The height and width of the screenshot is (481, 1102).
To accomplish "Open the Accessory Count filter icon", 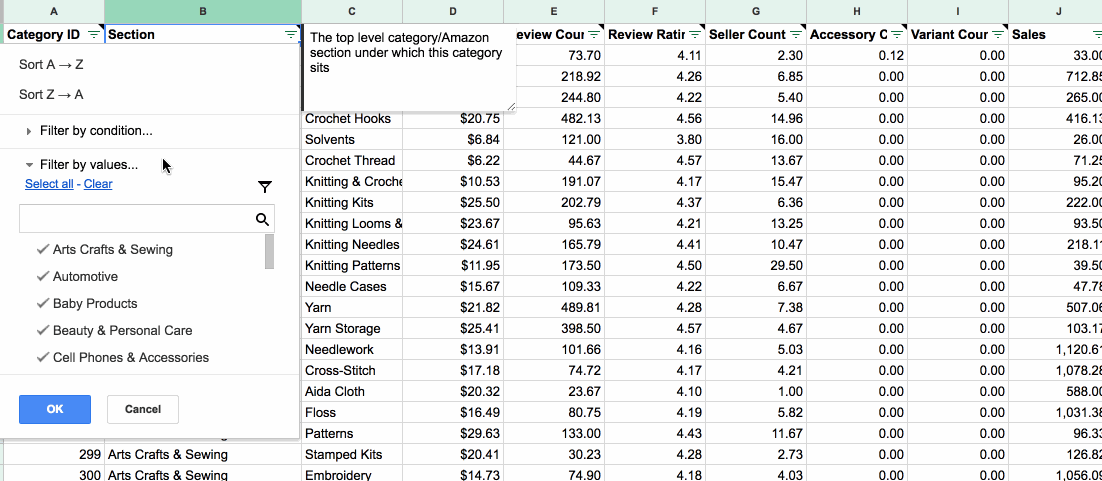I will [x=897, y=34].
